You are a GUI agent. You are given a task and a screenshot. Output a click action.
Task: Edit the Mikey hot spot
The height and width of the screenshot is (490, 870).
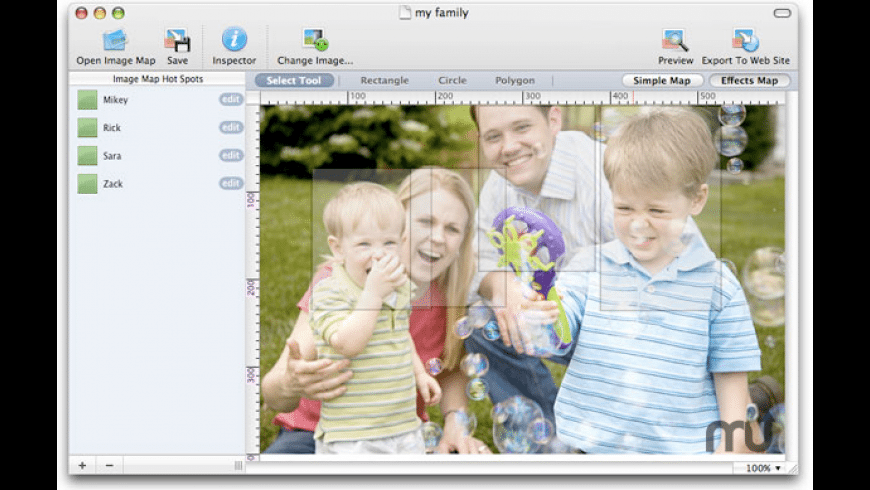pyautogui.click(x=231, y=99)
